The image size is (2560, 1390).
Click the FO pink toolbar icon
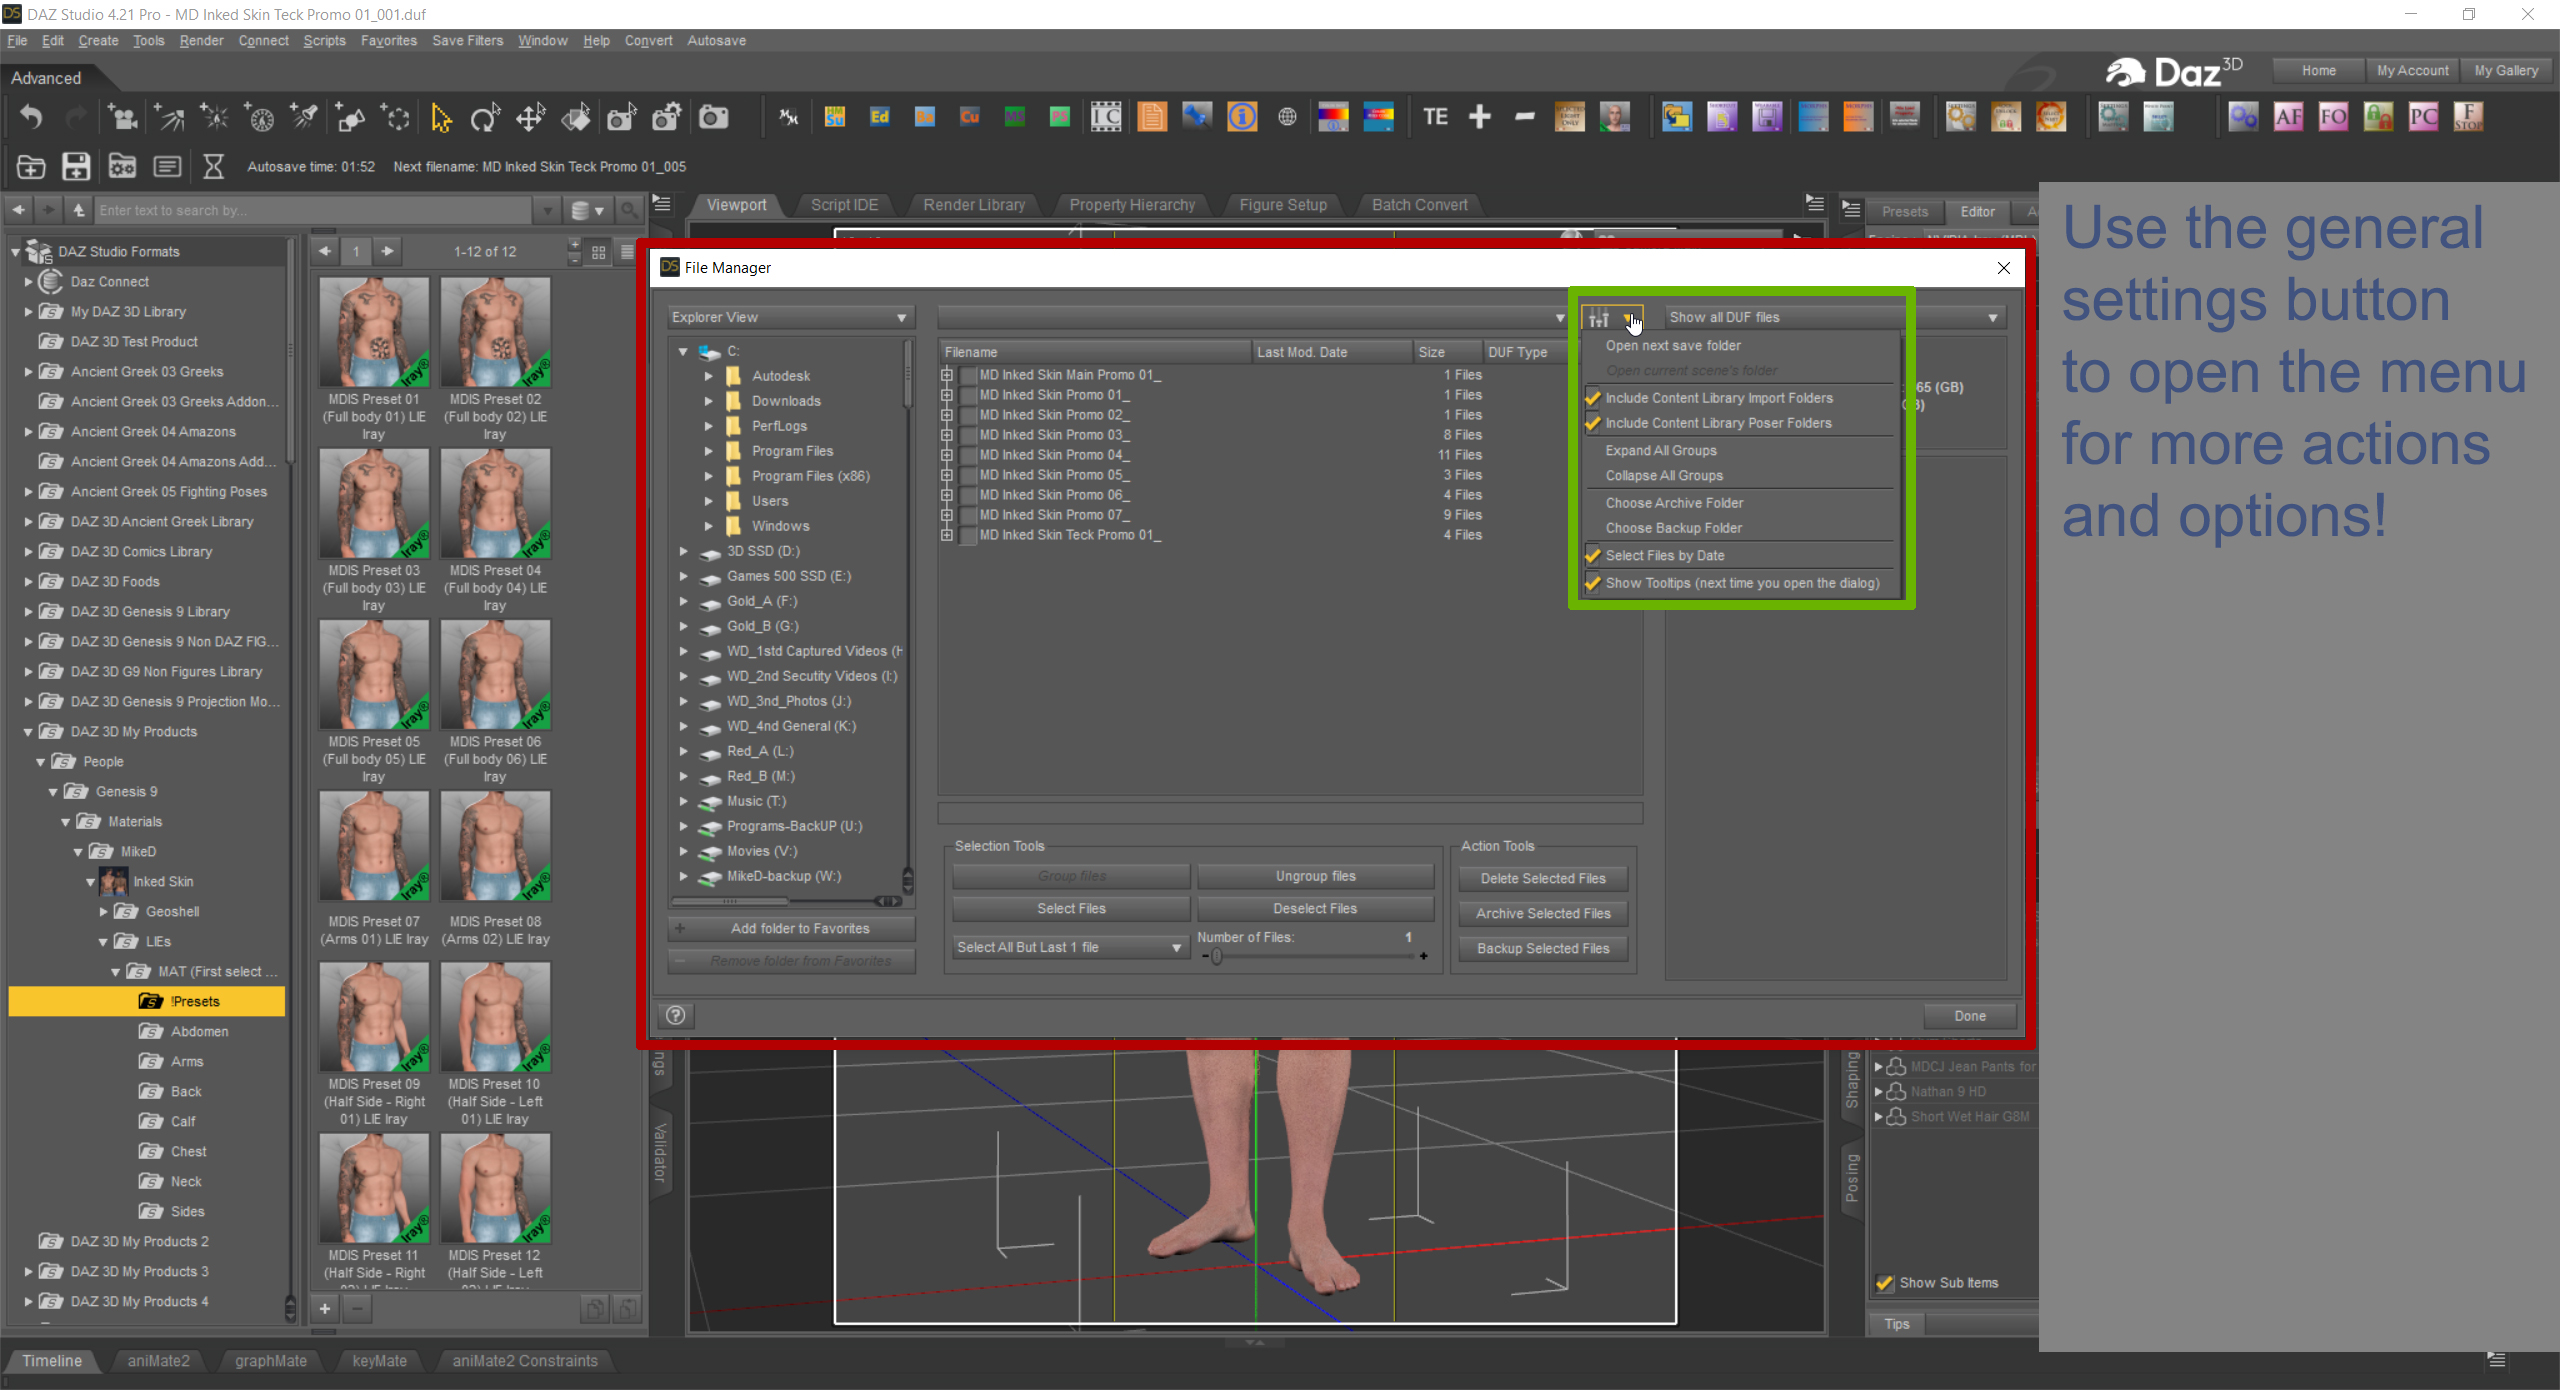click(2334, 117)
